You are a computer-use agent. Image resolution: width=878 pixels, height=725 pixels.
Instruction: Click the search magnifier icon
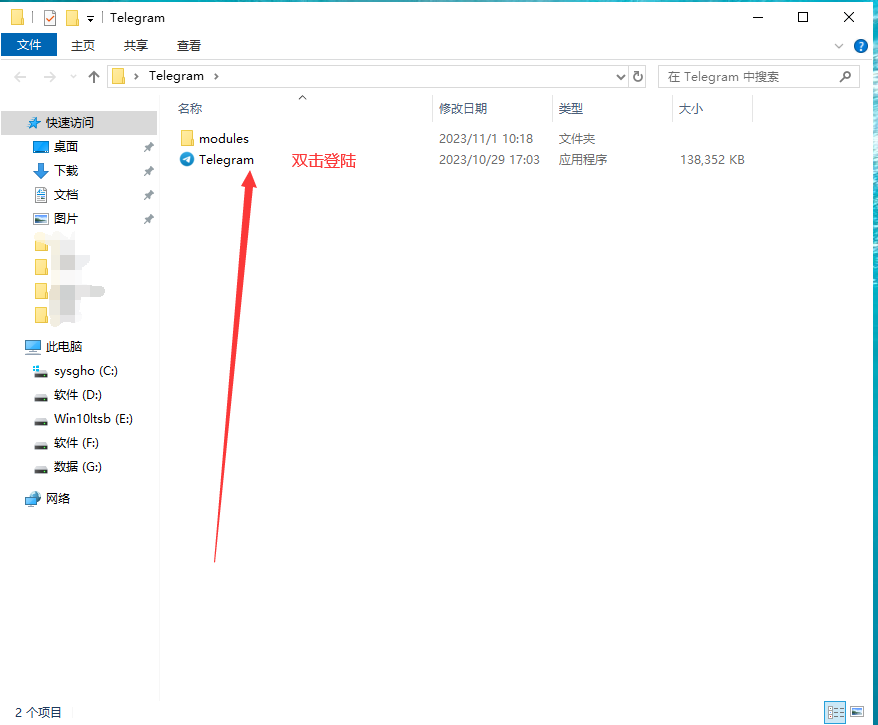846,76
